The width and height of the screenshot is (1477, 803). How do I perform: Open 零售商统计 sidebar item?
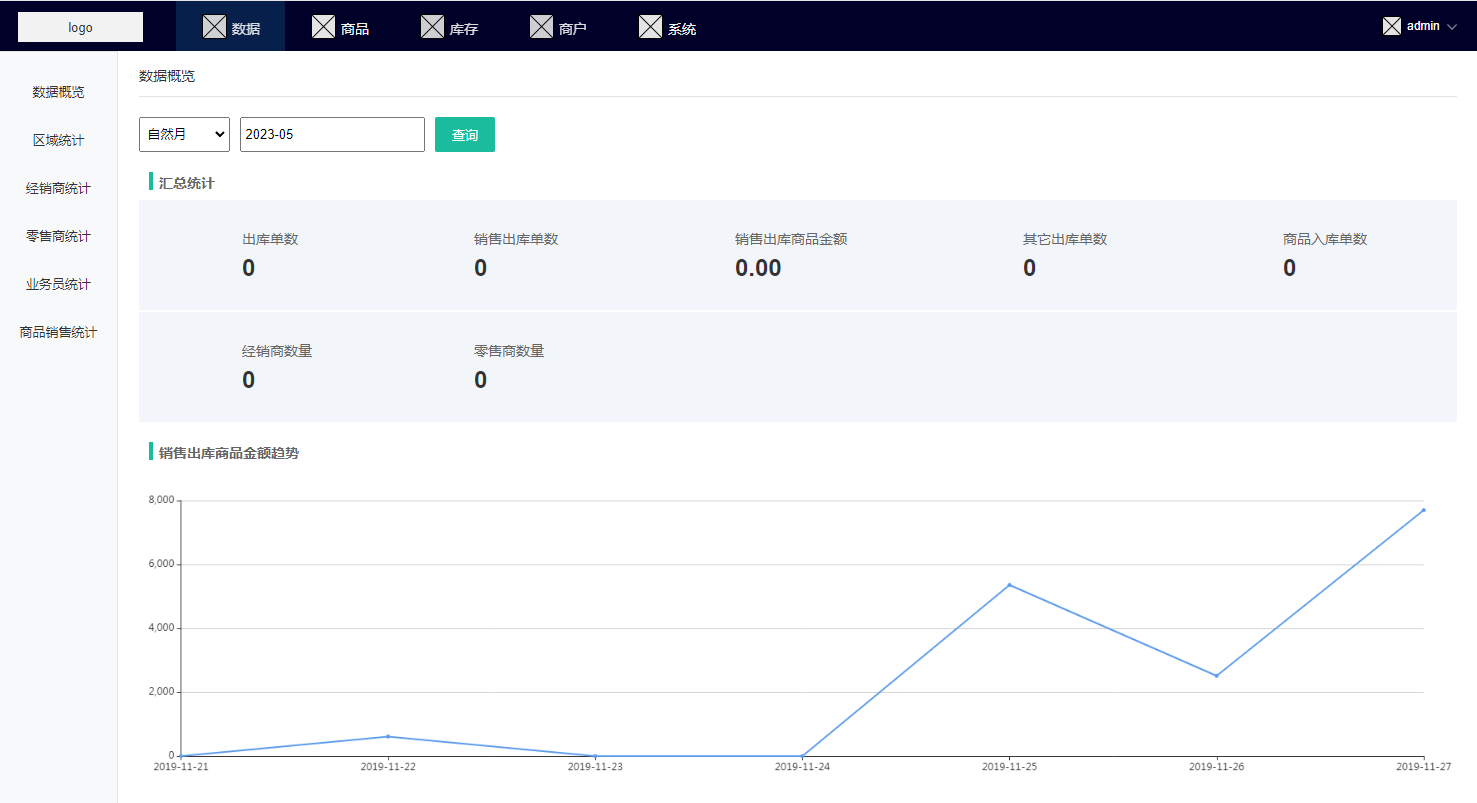coord(58,236)
